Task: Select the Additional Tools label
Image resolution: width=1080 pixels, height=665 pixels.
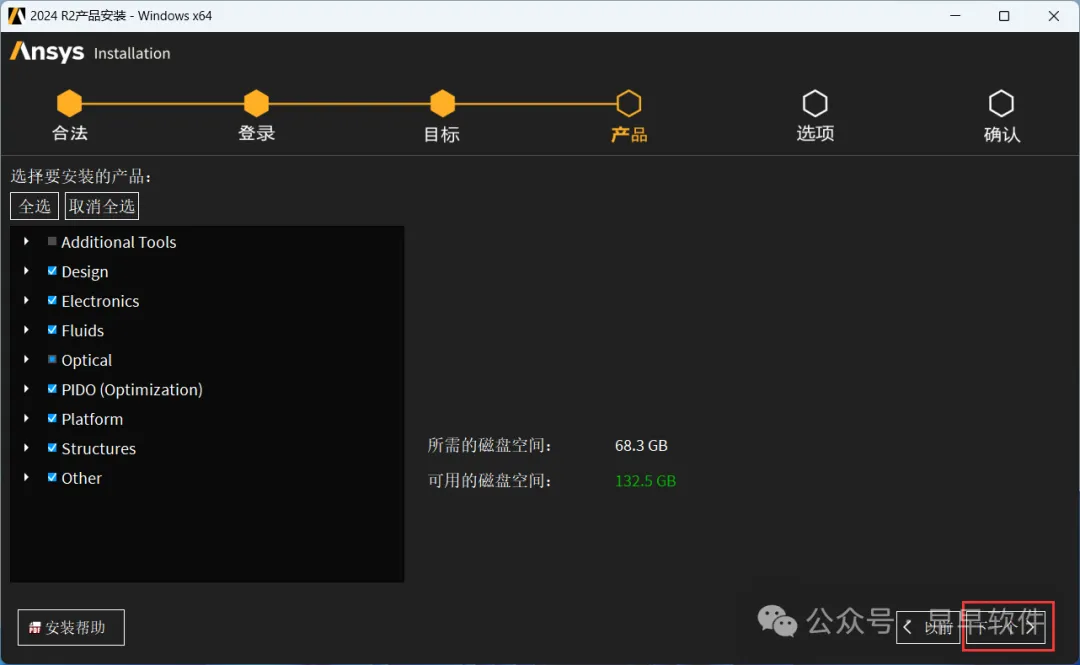Action: click(x=118, y=242)
